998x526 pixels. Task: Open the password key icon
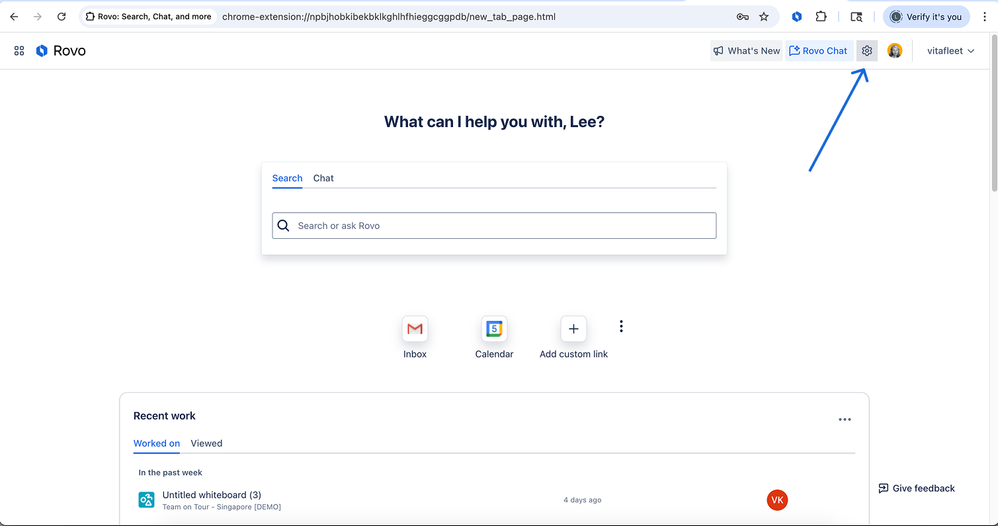coord(742,17)
